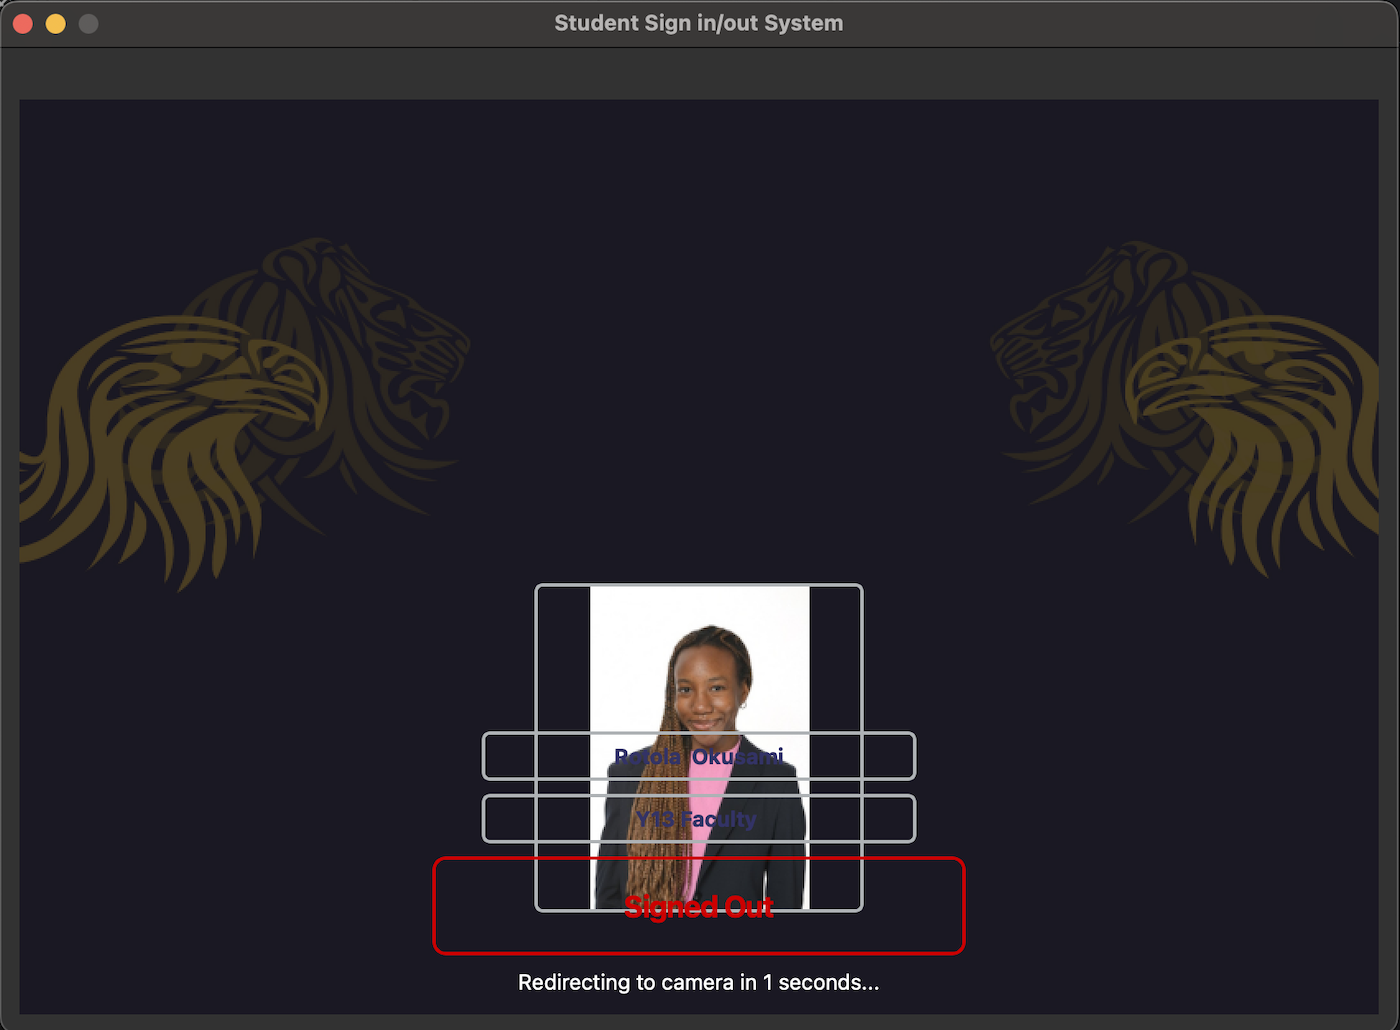Click the 'Student Sign in/out System' window title
The image size is (1400, 1030).
pyautogui.click(x=699, y=23)
